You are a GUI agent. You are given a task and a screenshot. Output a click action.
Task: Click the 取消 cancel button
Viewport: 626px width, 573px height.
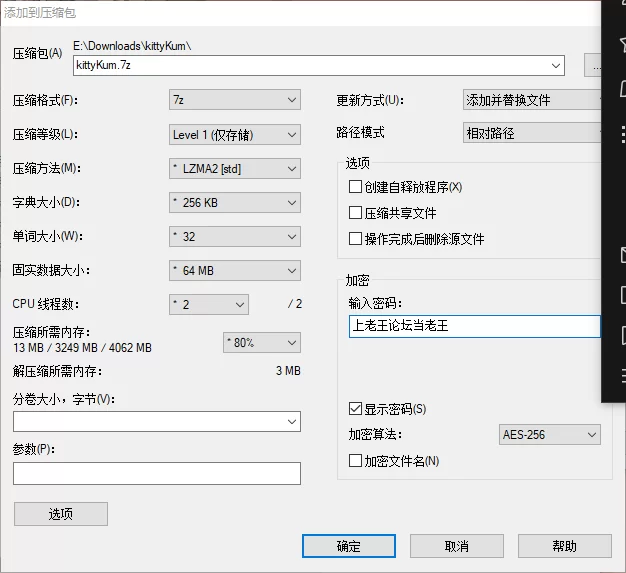pos(457,546)
